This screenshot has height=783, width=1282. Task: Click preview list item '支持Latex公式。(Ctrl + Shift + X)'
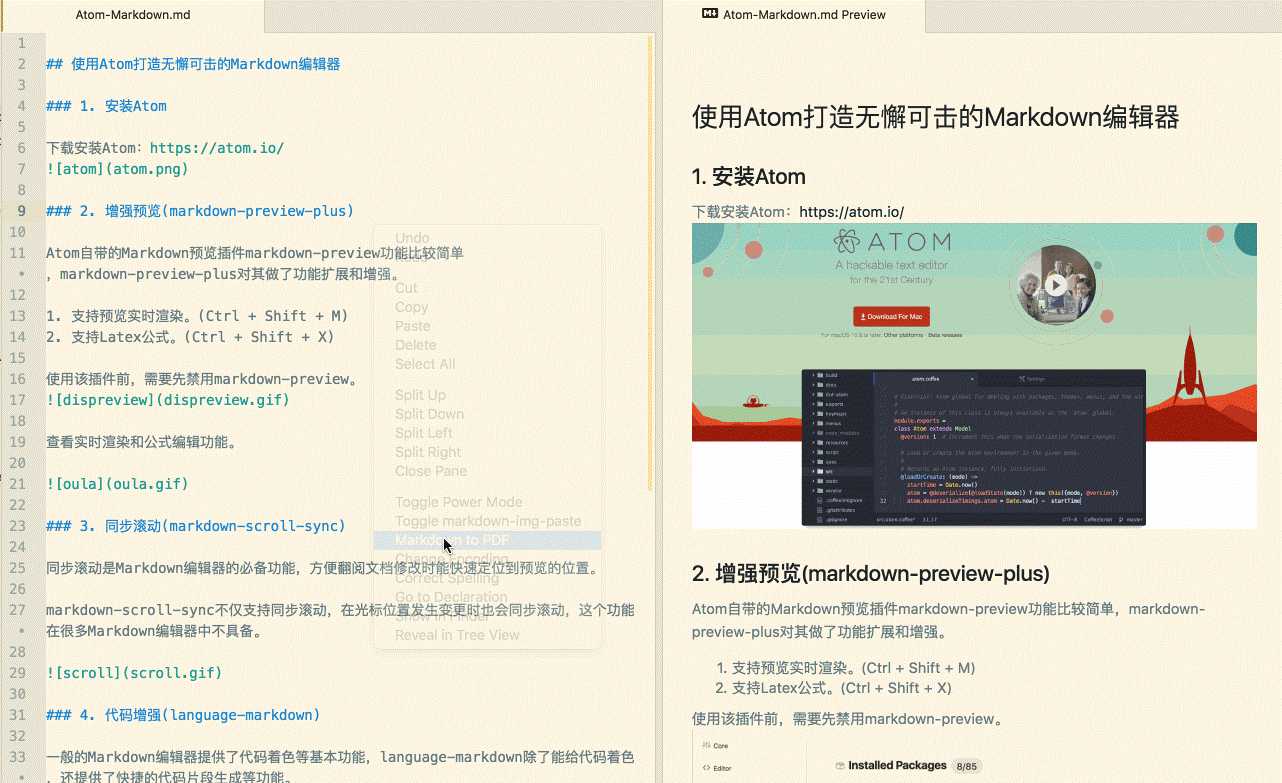pyautogui.click(x=841, y=688)
